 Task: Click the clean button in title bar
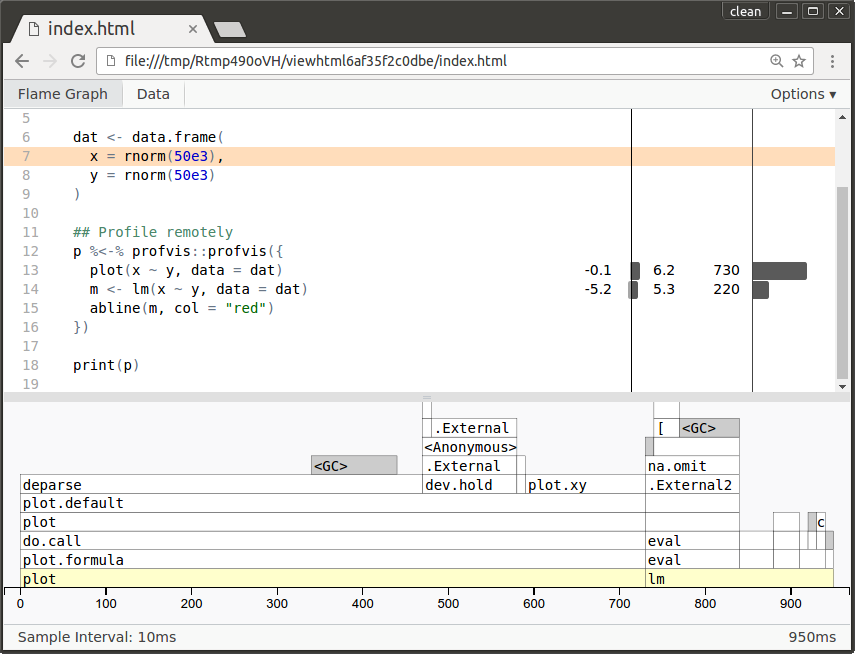(x=745, y=11)
